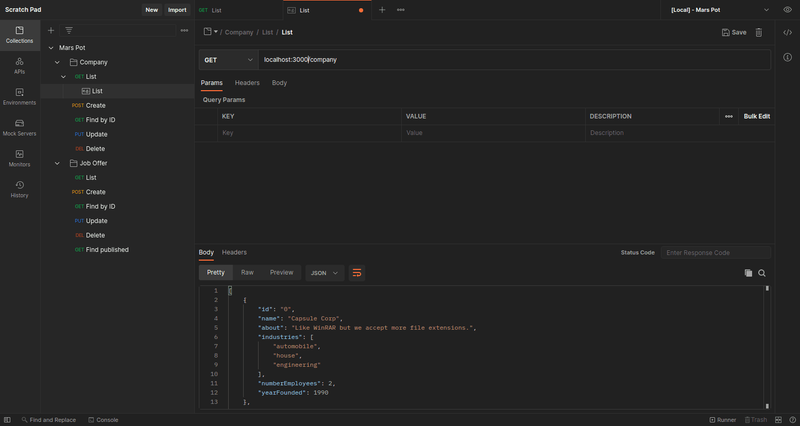800x426 pixels.
Task: Open the GET method dropdown
Action: tap(228, 60)
